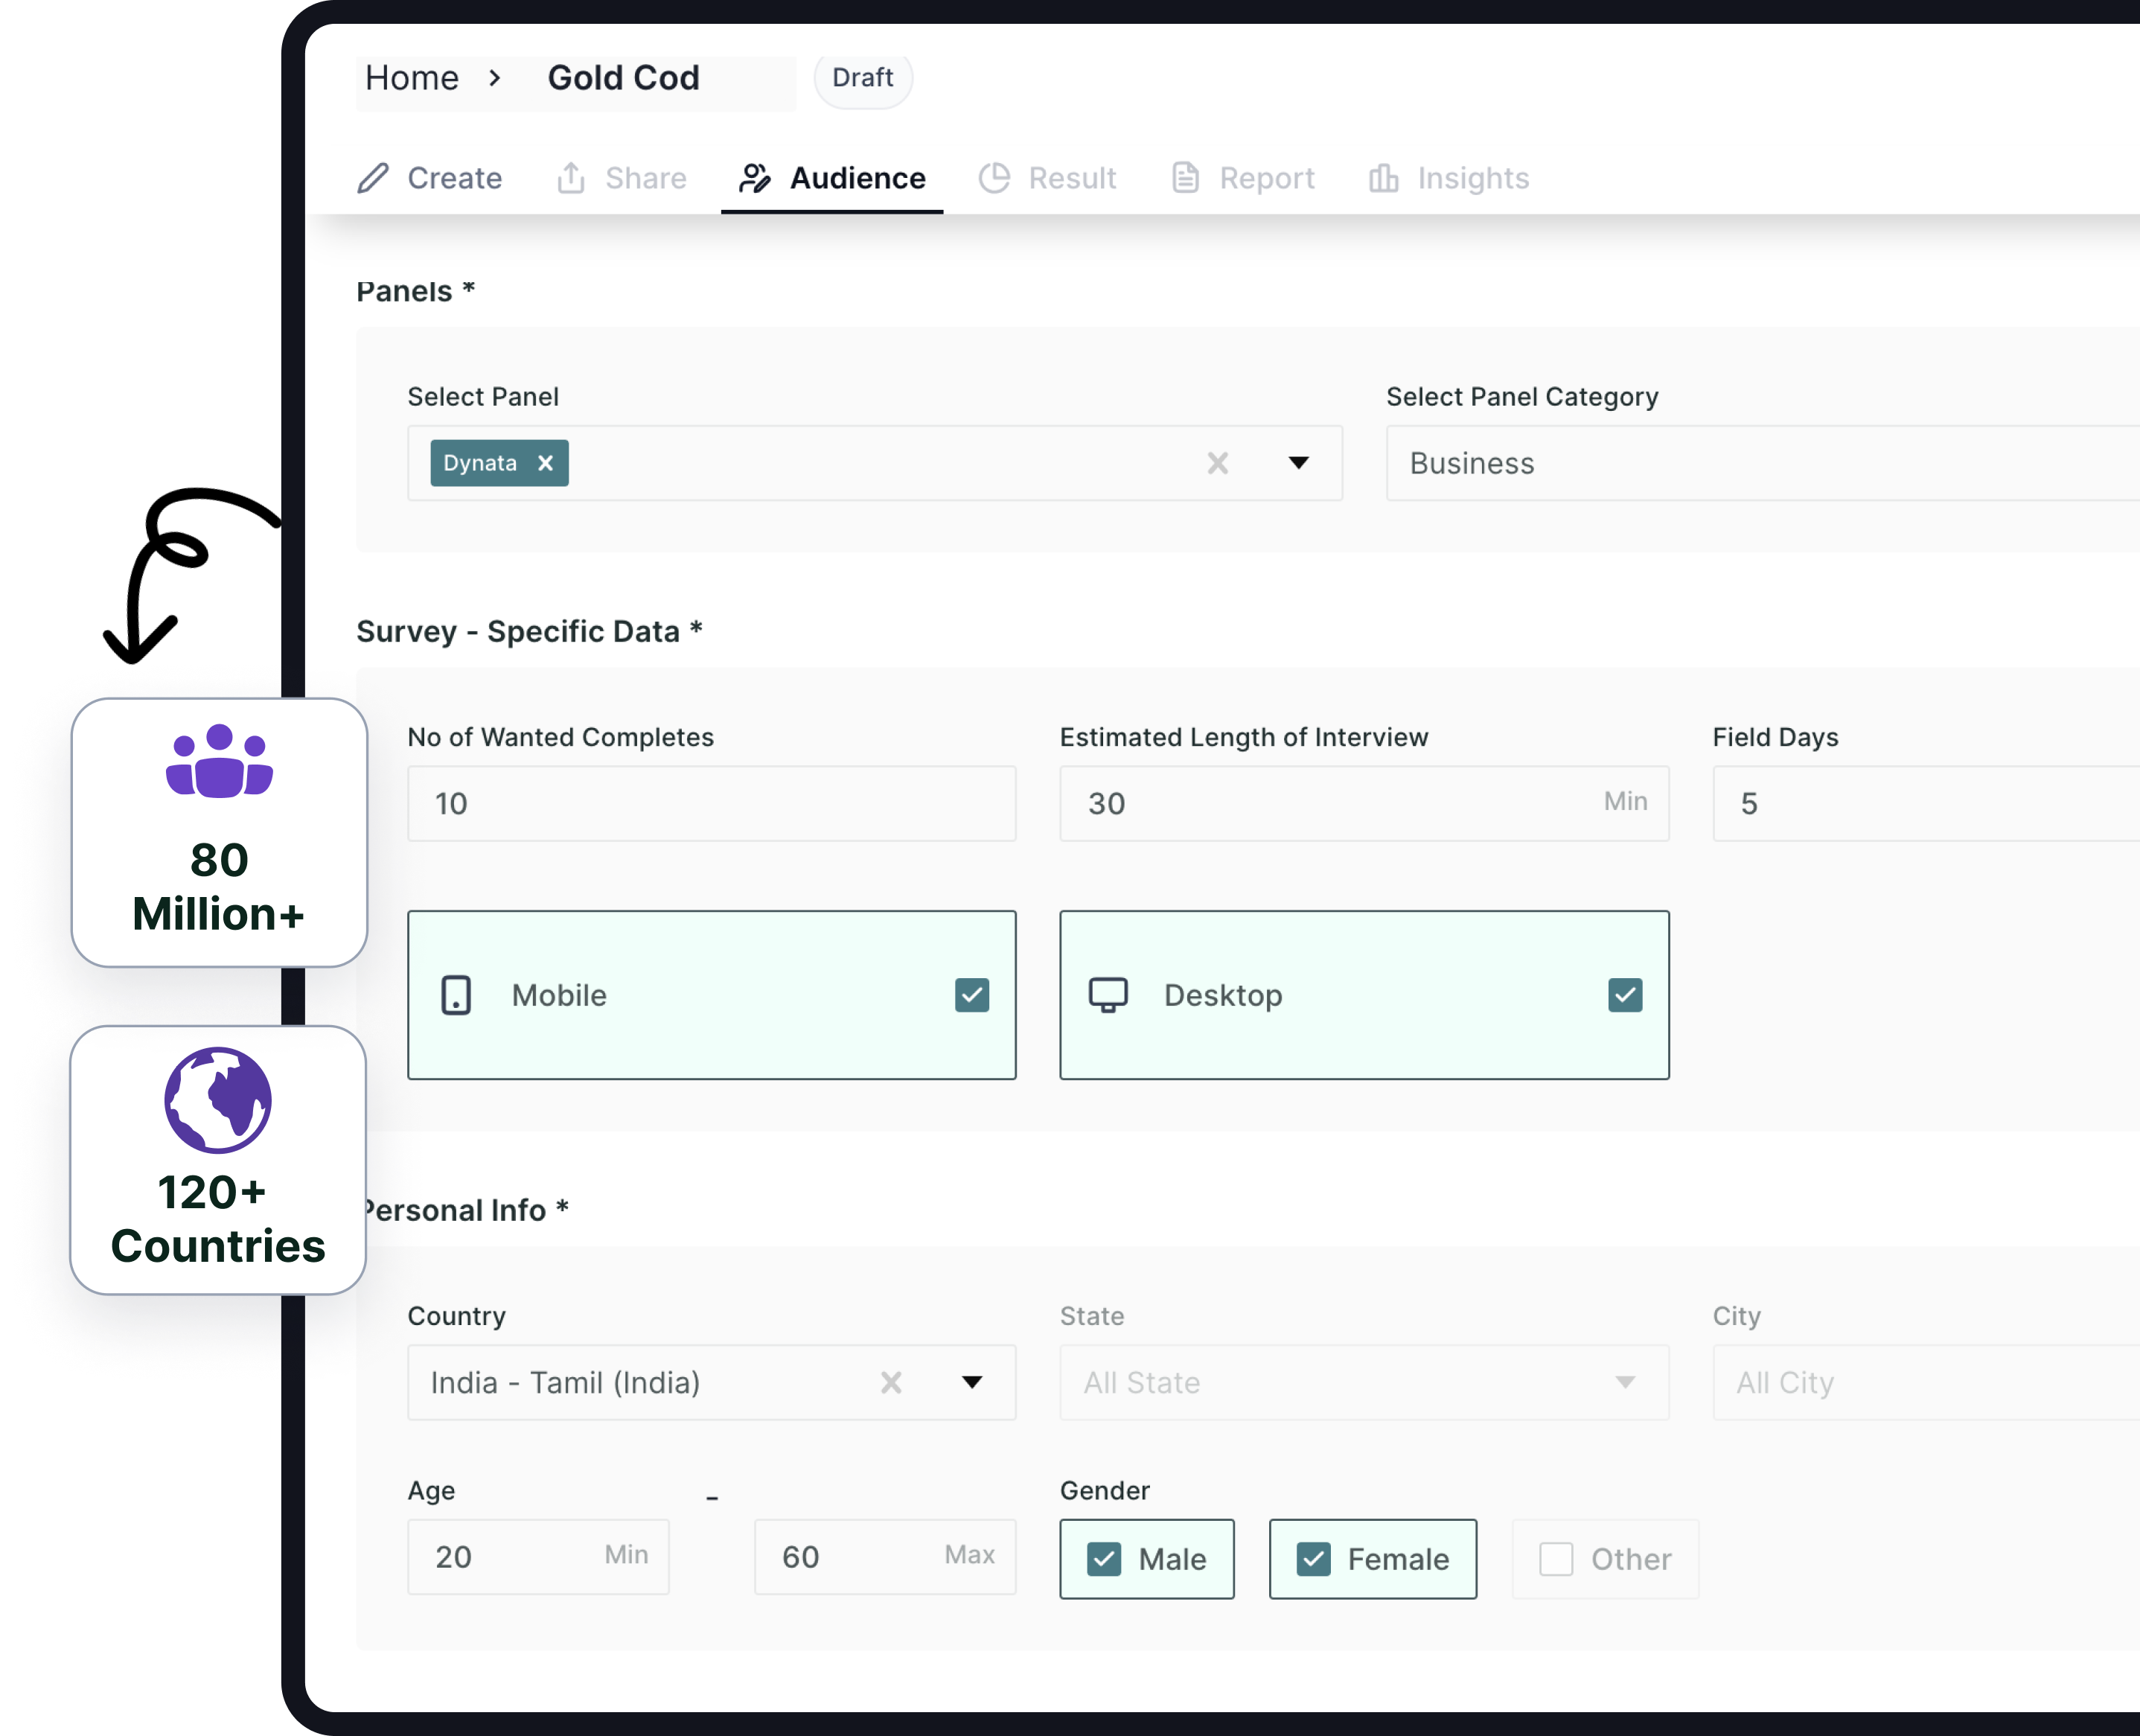The height and width of the screenshot is (1736, 2140).
Task: Expand the All State dropdown
Action: click(x=1364, y=1382)
